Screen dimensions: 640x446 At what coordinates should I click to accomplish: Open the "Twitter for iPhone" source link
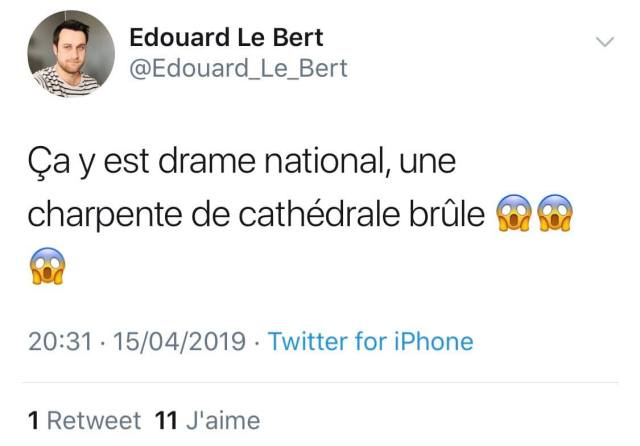tap(371, 342)
